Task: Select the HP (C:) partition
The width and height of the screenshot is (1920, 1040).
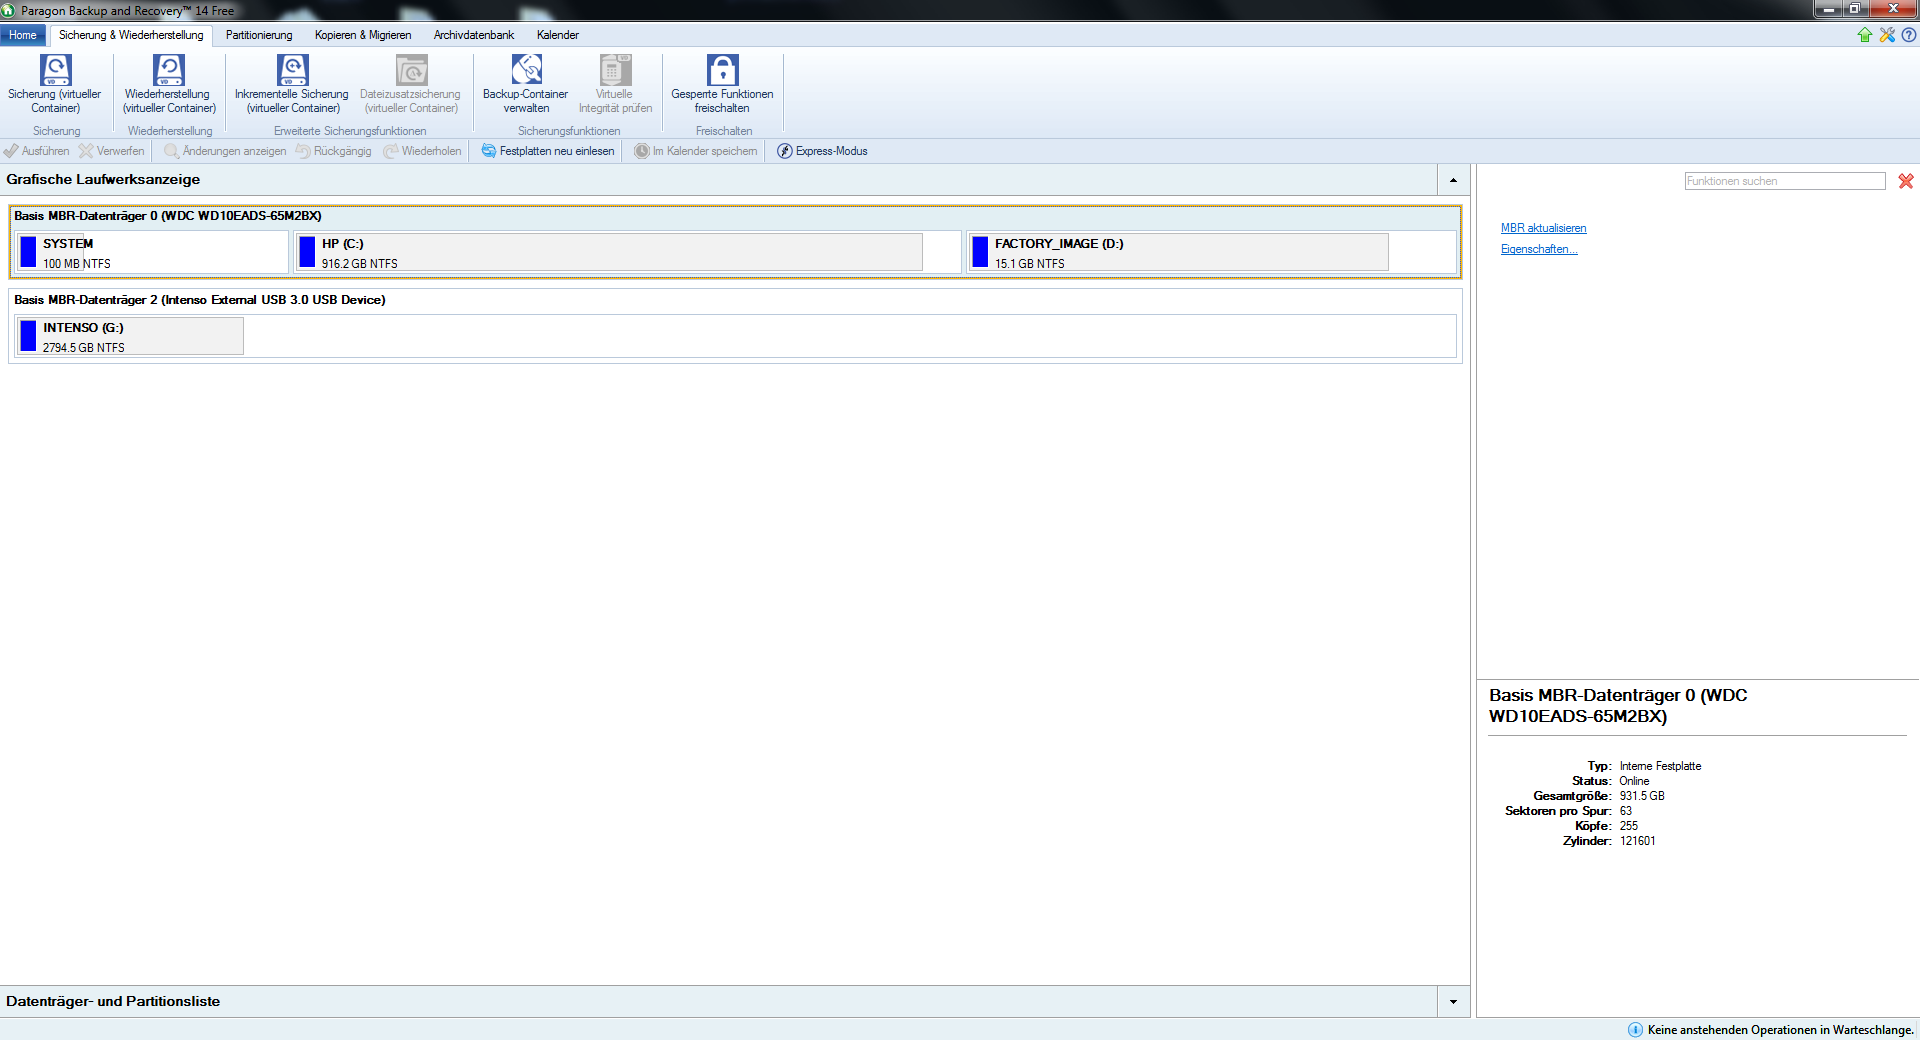Action: click(627, 252)
